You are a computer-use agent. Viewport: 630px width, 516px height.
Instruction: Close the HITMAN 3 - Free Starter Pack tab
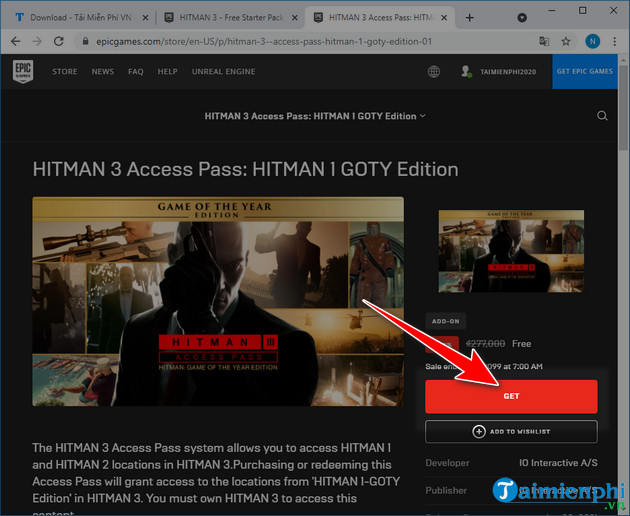[295, 18]
